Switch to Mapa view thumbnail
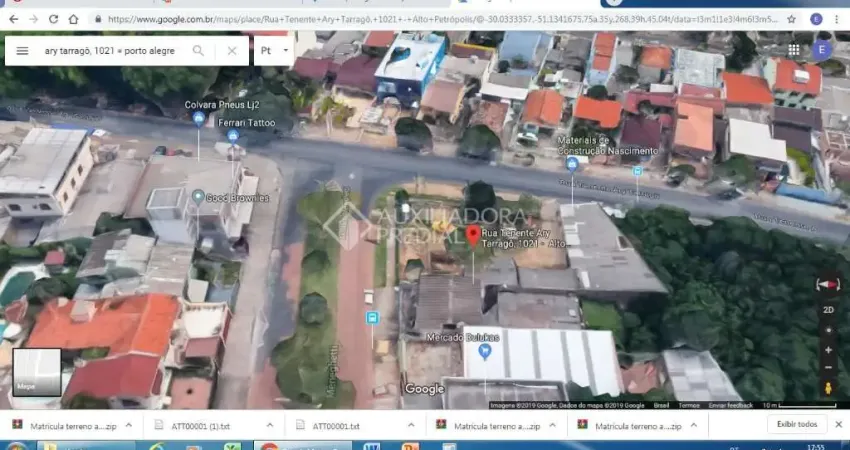The width and height of the screenshot is (850, 450). [37, 372]
